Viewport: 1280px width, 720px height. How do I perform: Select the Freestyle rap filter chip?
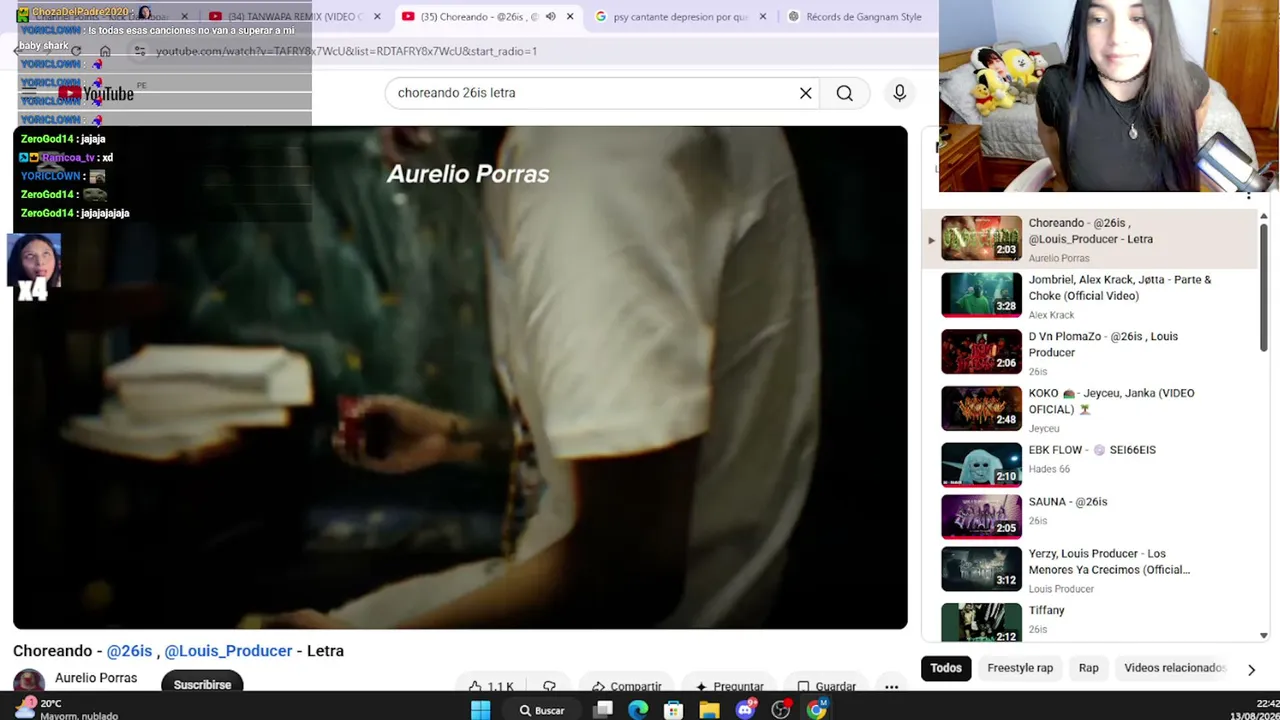click(x=1020, y=668)
